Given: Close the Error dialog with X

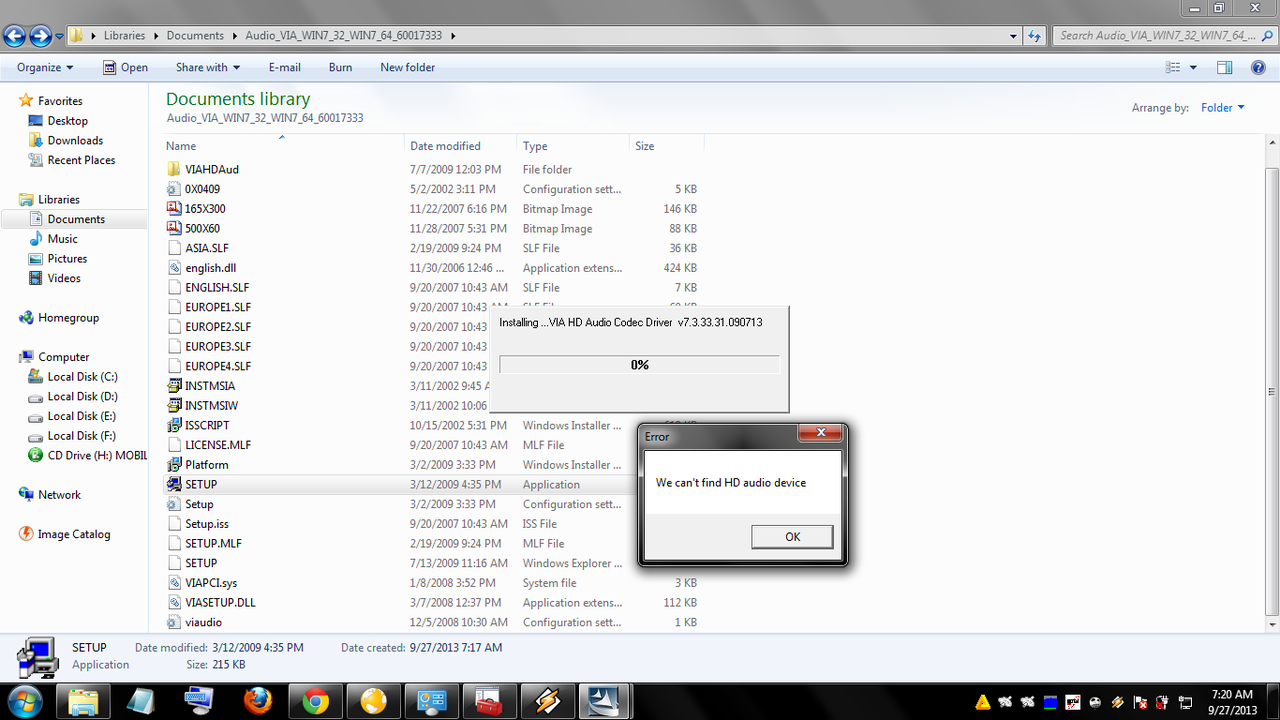Looking at the screenshot, I should pyautogui.click(x=820, y=433).
